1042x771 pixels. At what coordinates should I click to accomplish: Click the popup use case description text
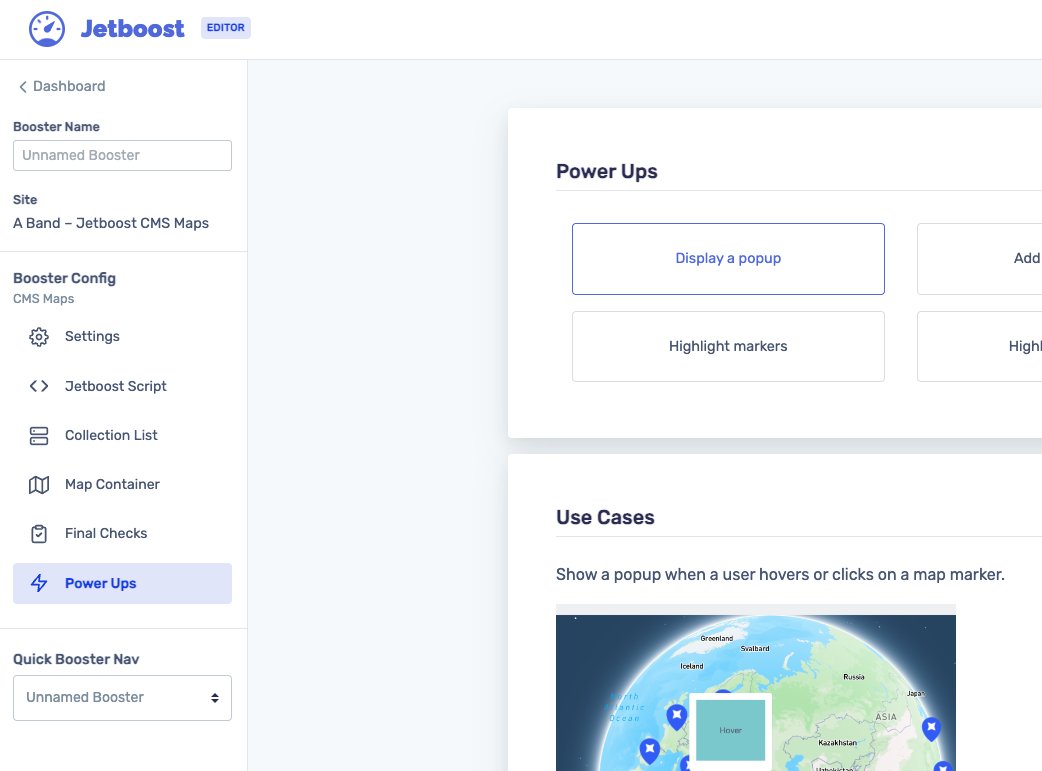click(780, 574)
